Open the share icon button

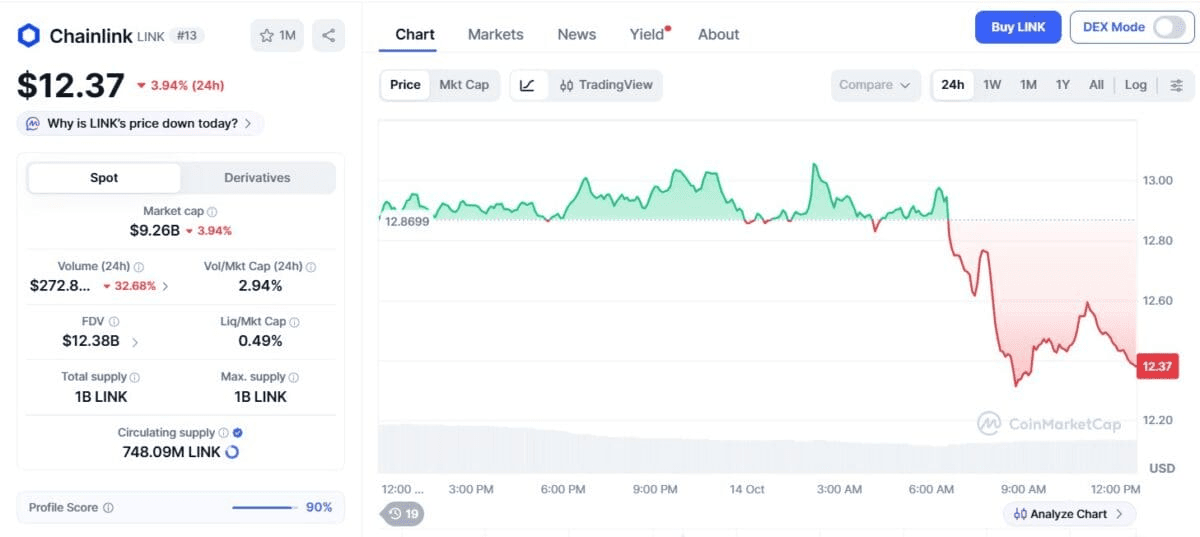point(328,36)
